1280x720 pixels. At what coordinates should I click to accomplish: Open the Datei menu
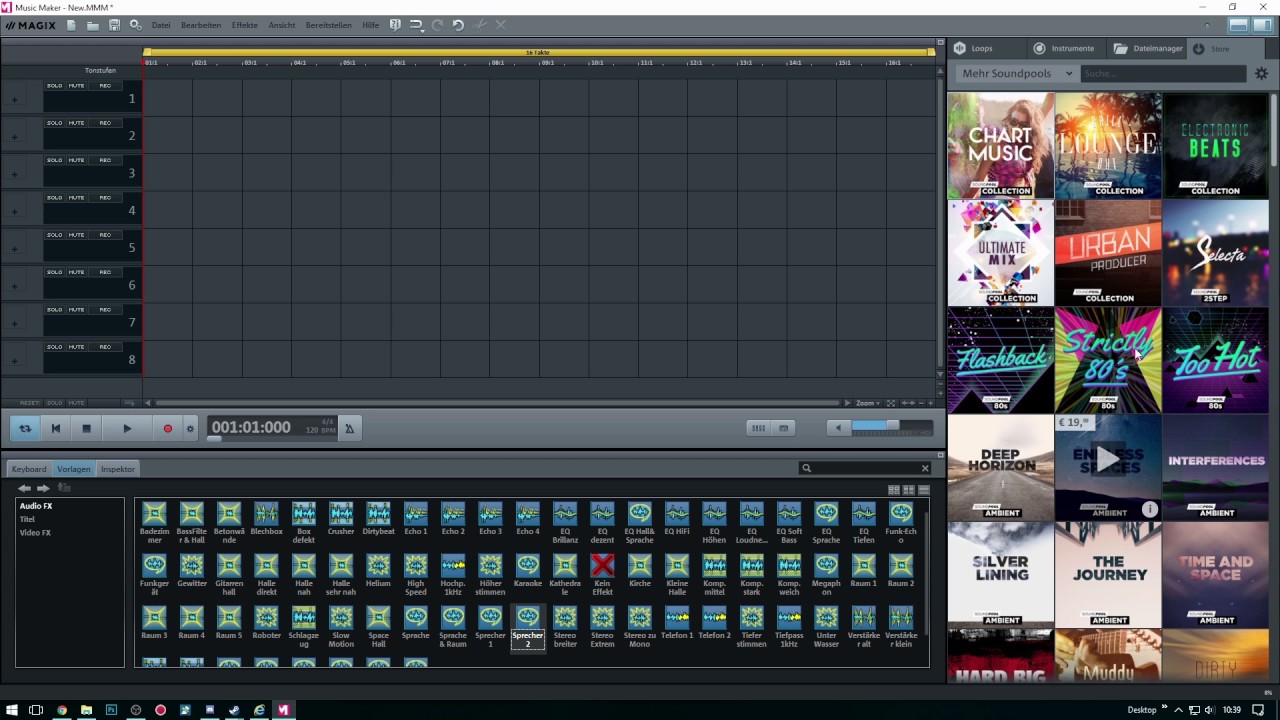click(x=161, y=25)
